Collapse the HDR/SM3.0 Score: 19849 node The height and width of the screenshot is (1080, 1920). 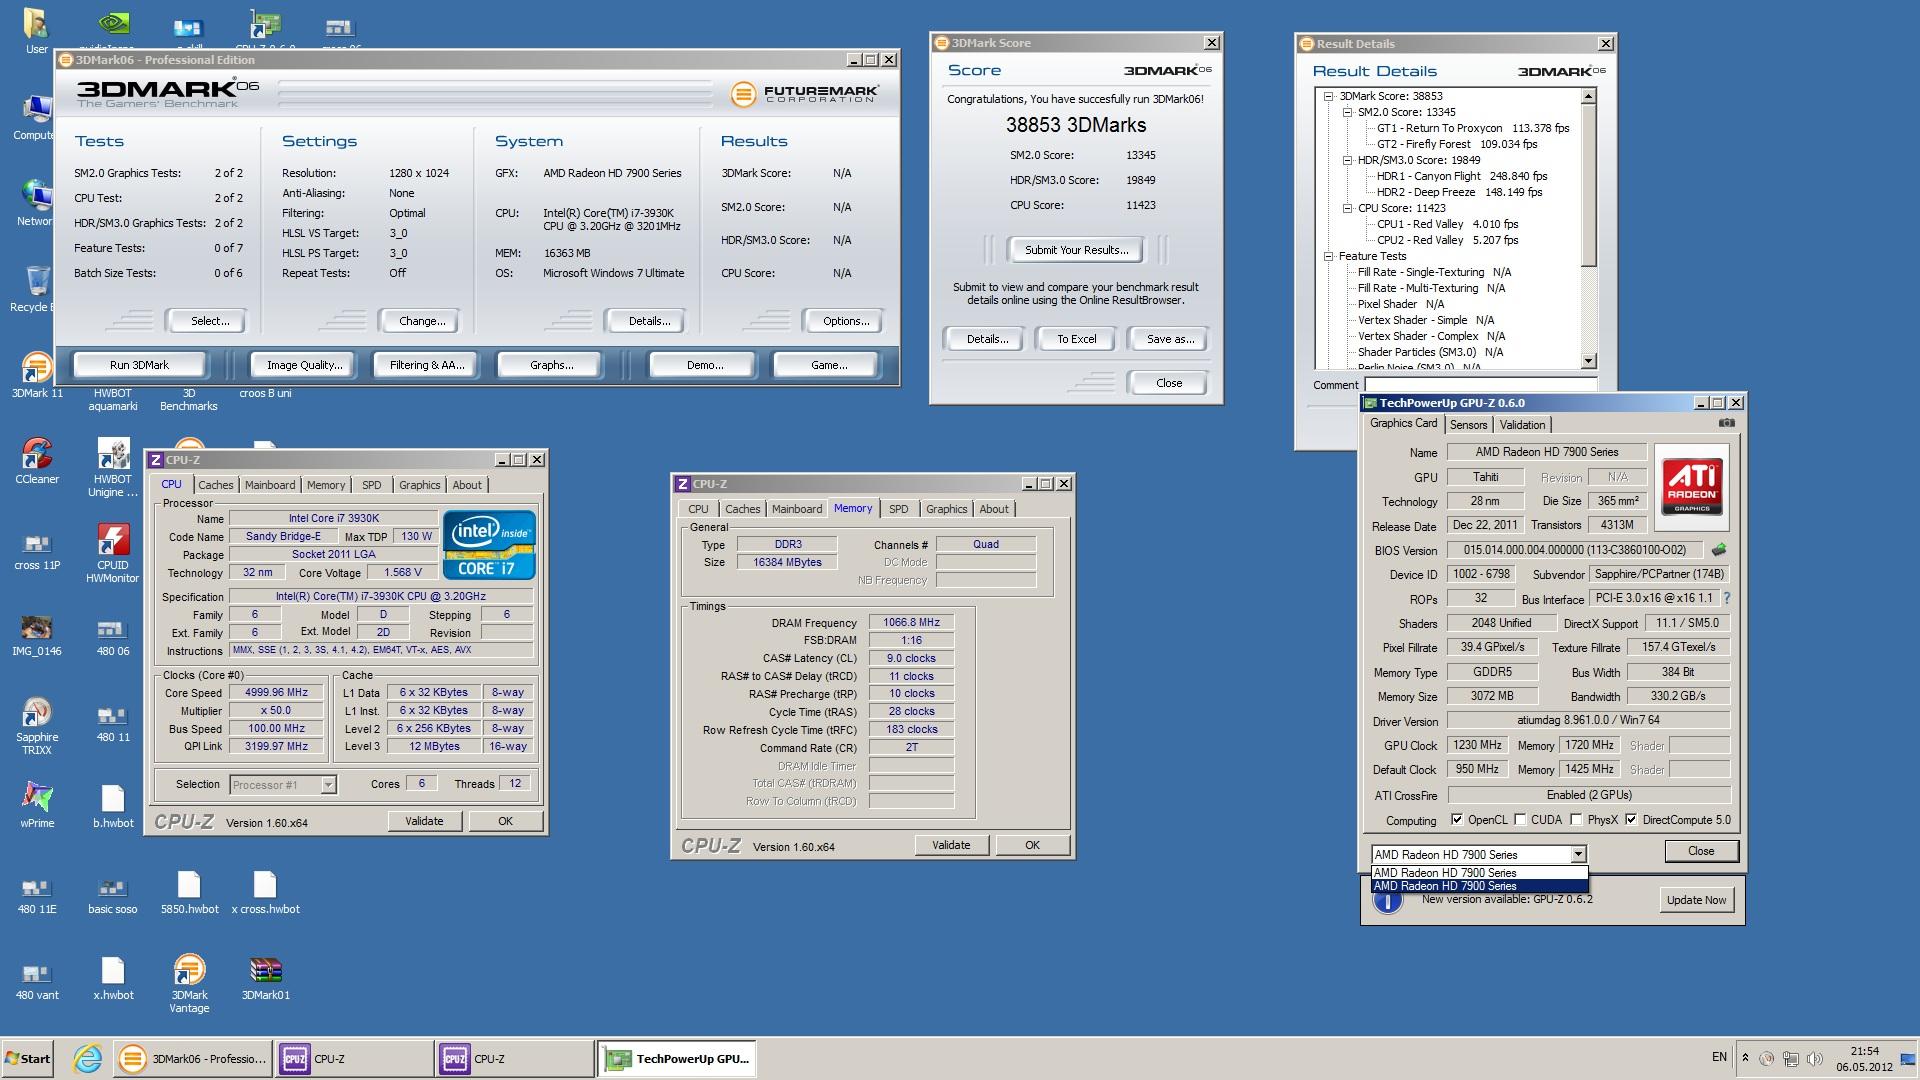pos(1348,160)
